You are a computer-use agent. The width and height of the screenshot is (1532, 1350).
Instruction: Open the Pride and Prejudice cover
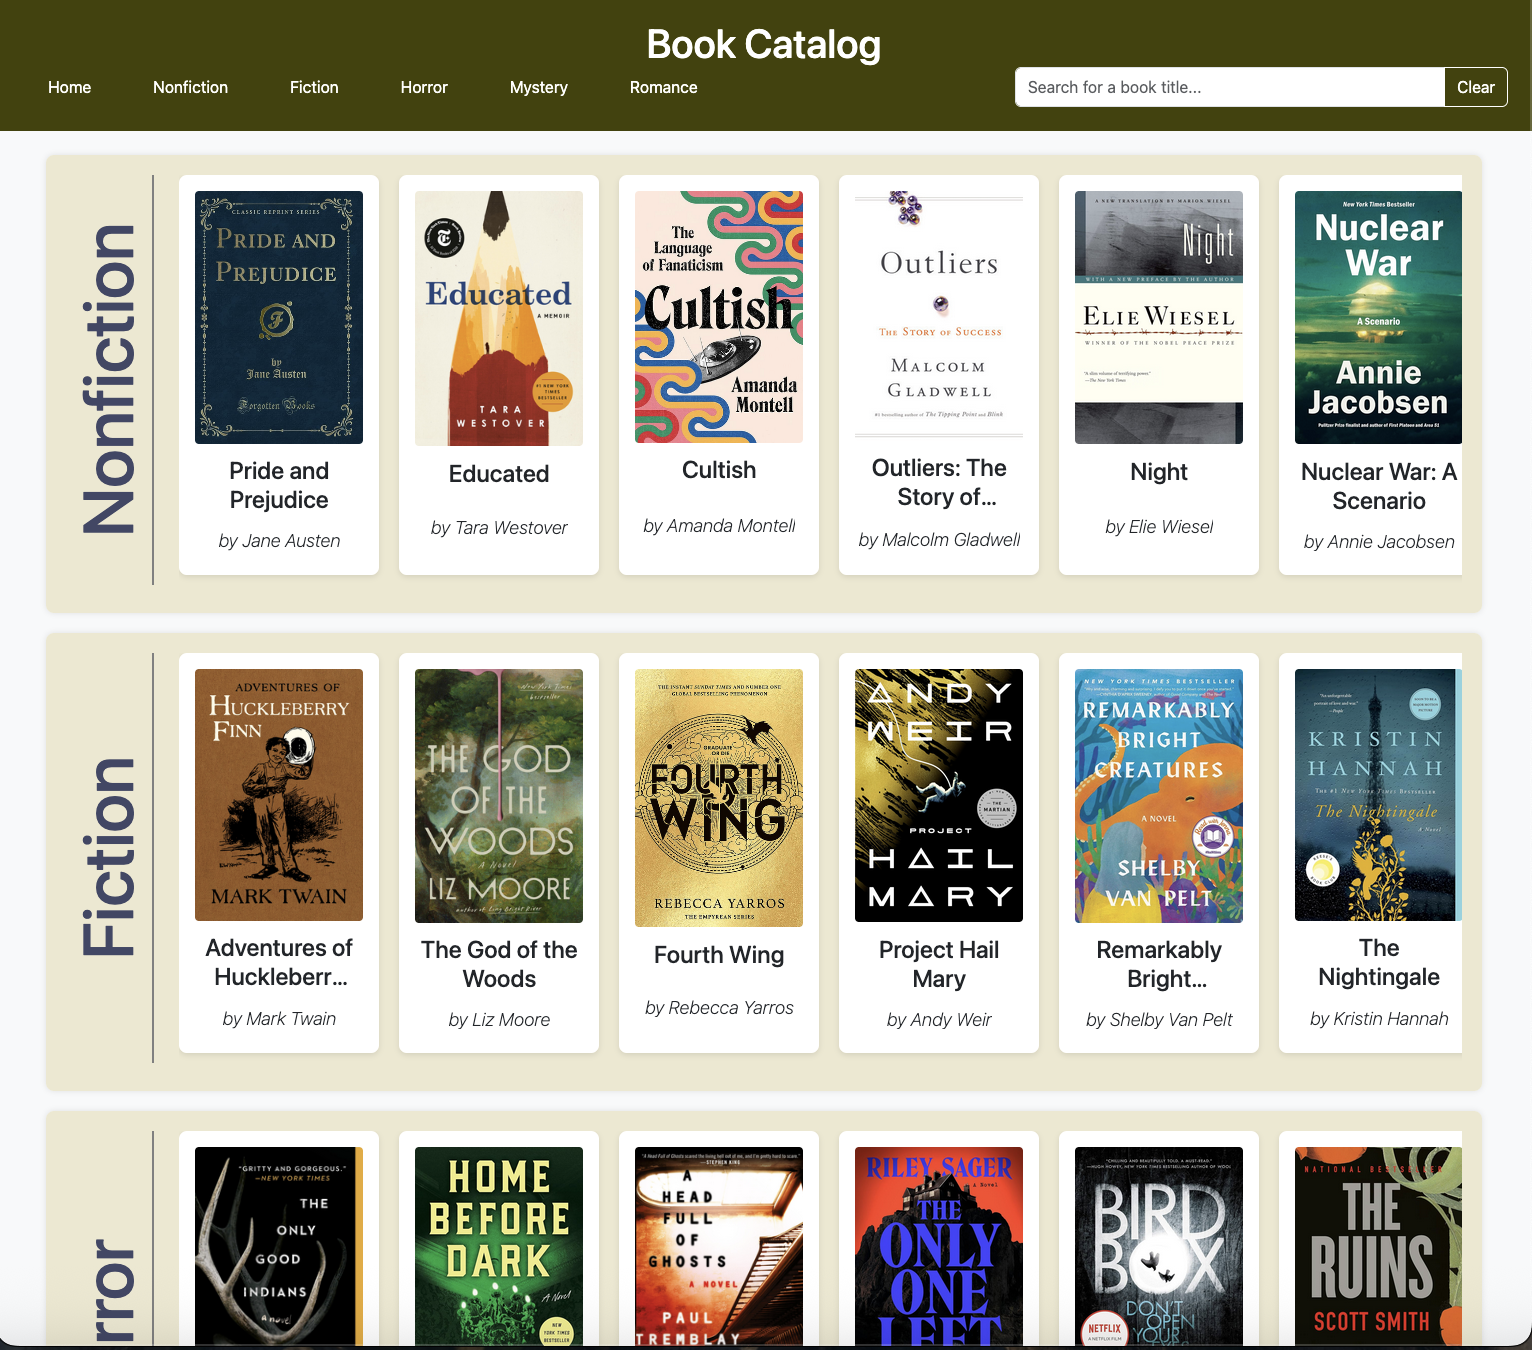tap(279, 317)
